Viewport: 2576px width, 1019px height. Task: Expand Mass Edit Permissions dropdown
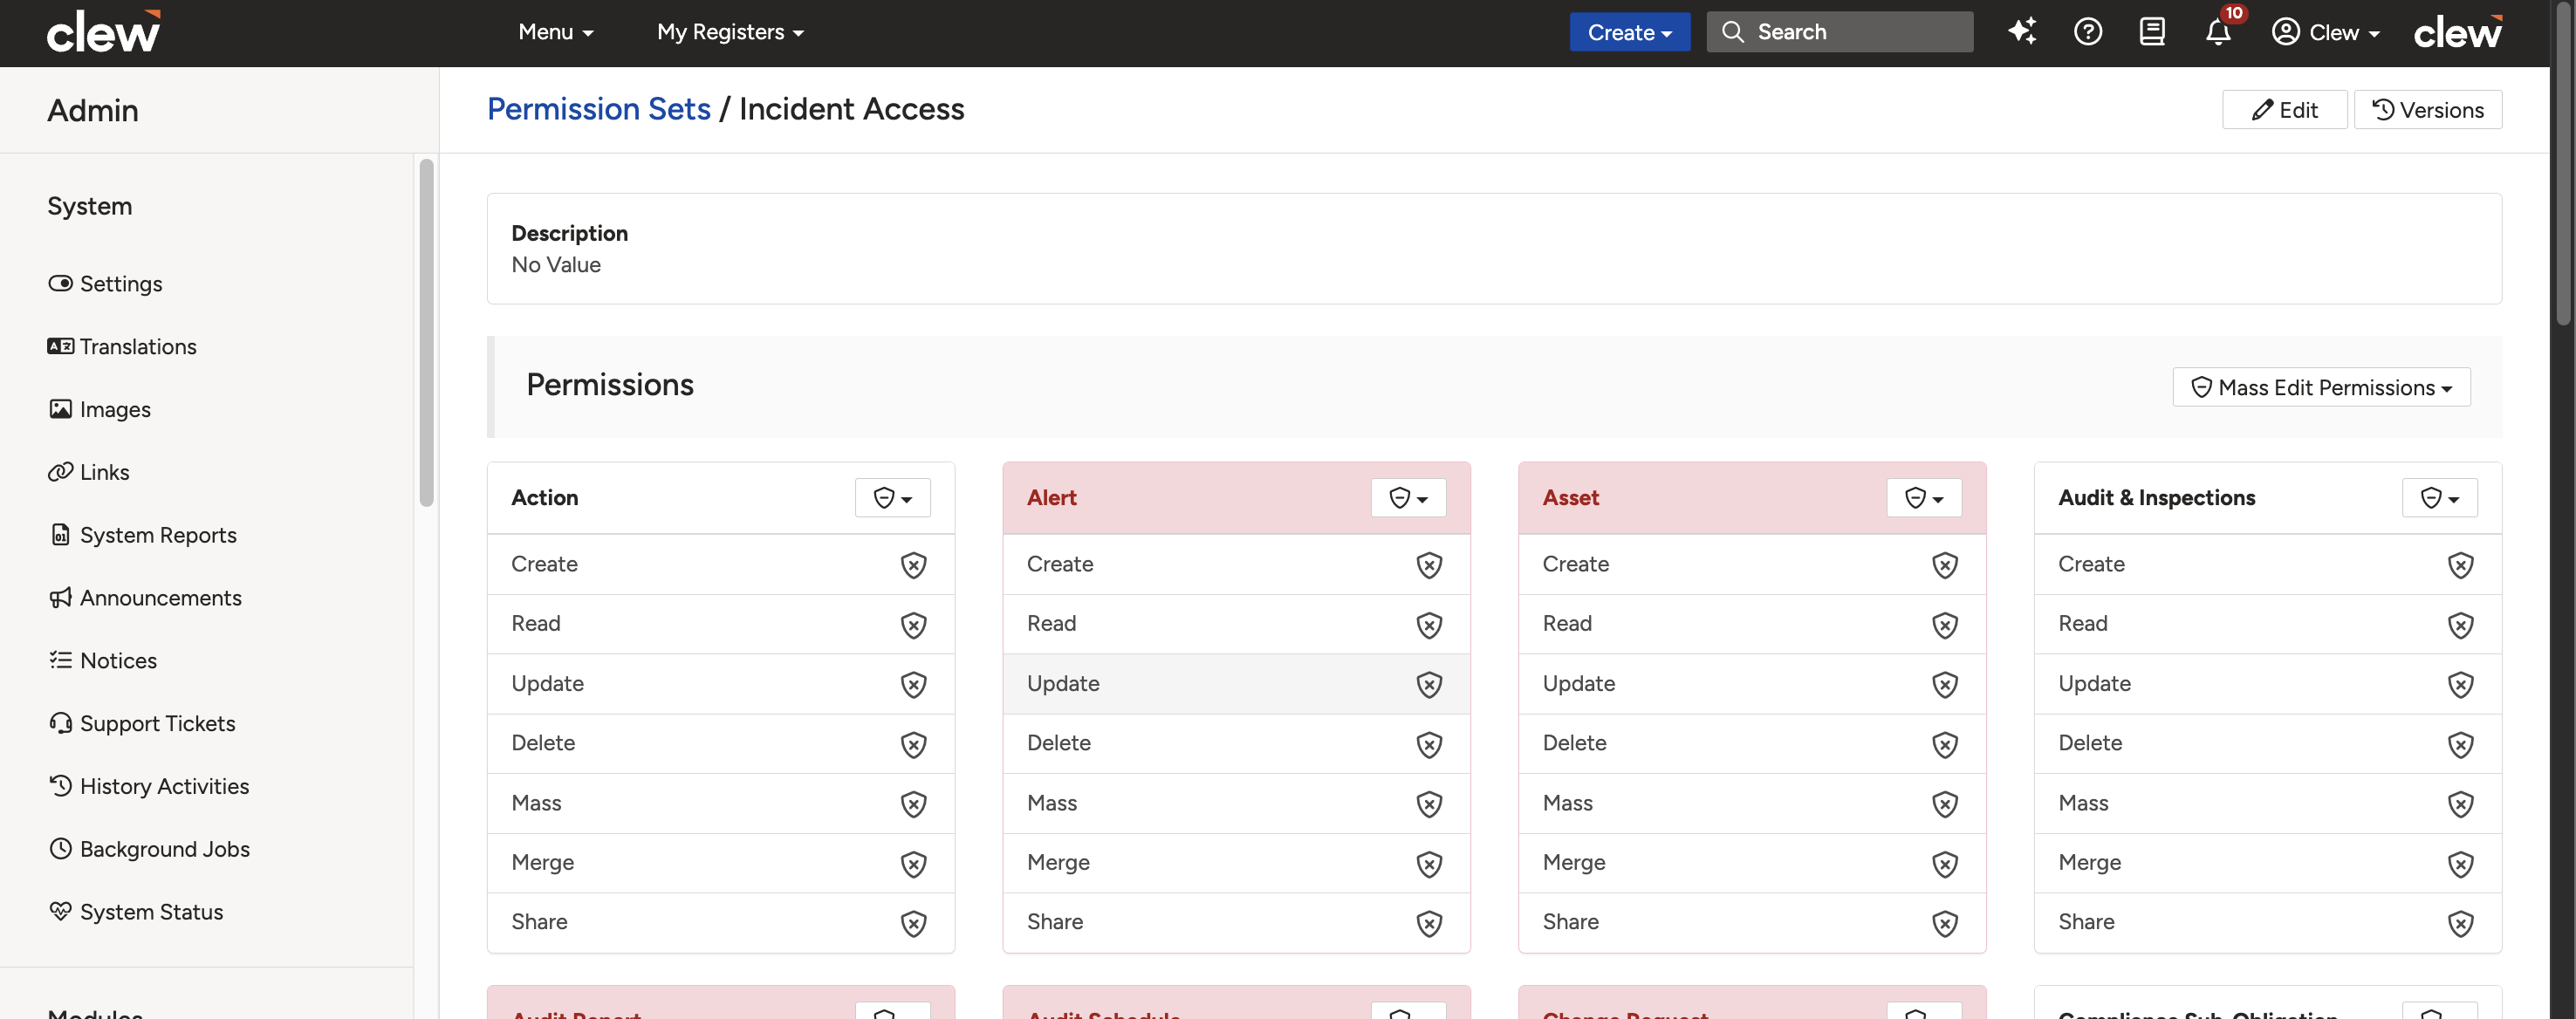pos(2321,387)
